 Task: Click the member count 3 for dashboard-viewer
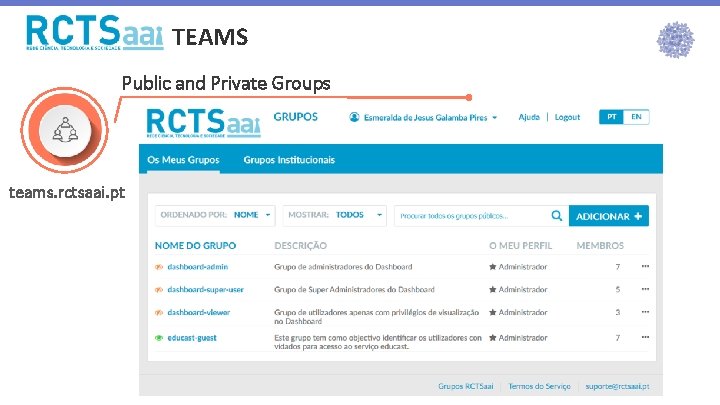pyautogui.click(x=618, y=312)
